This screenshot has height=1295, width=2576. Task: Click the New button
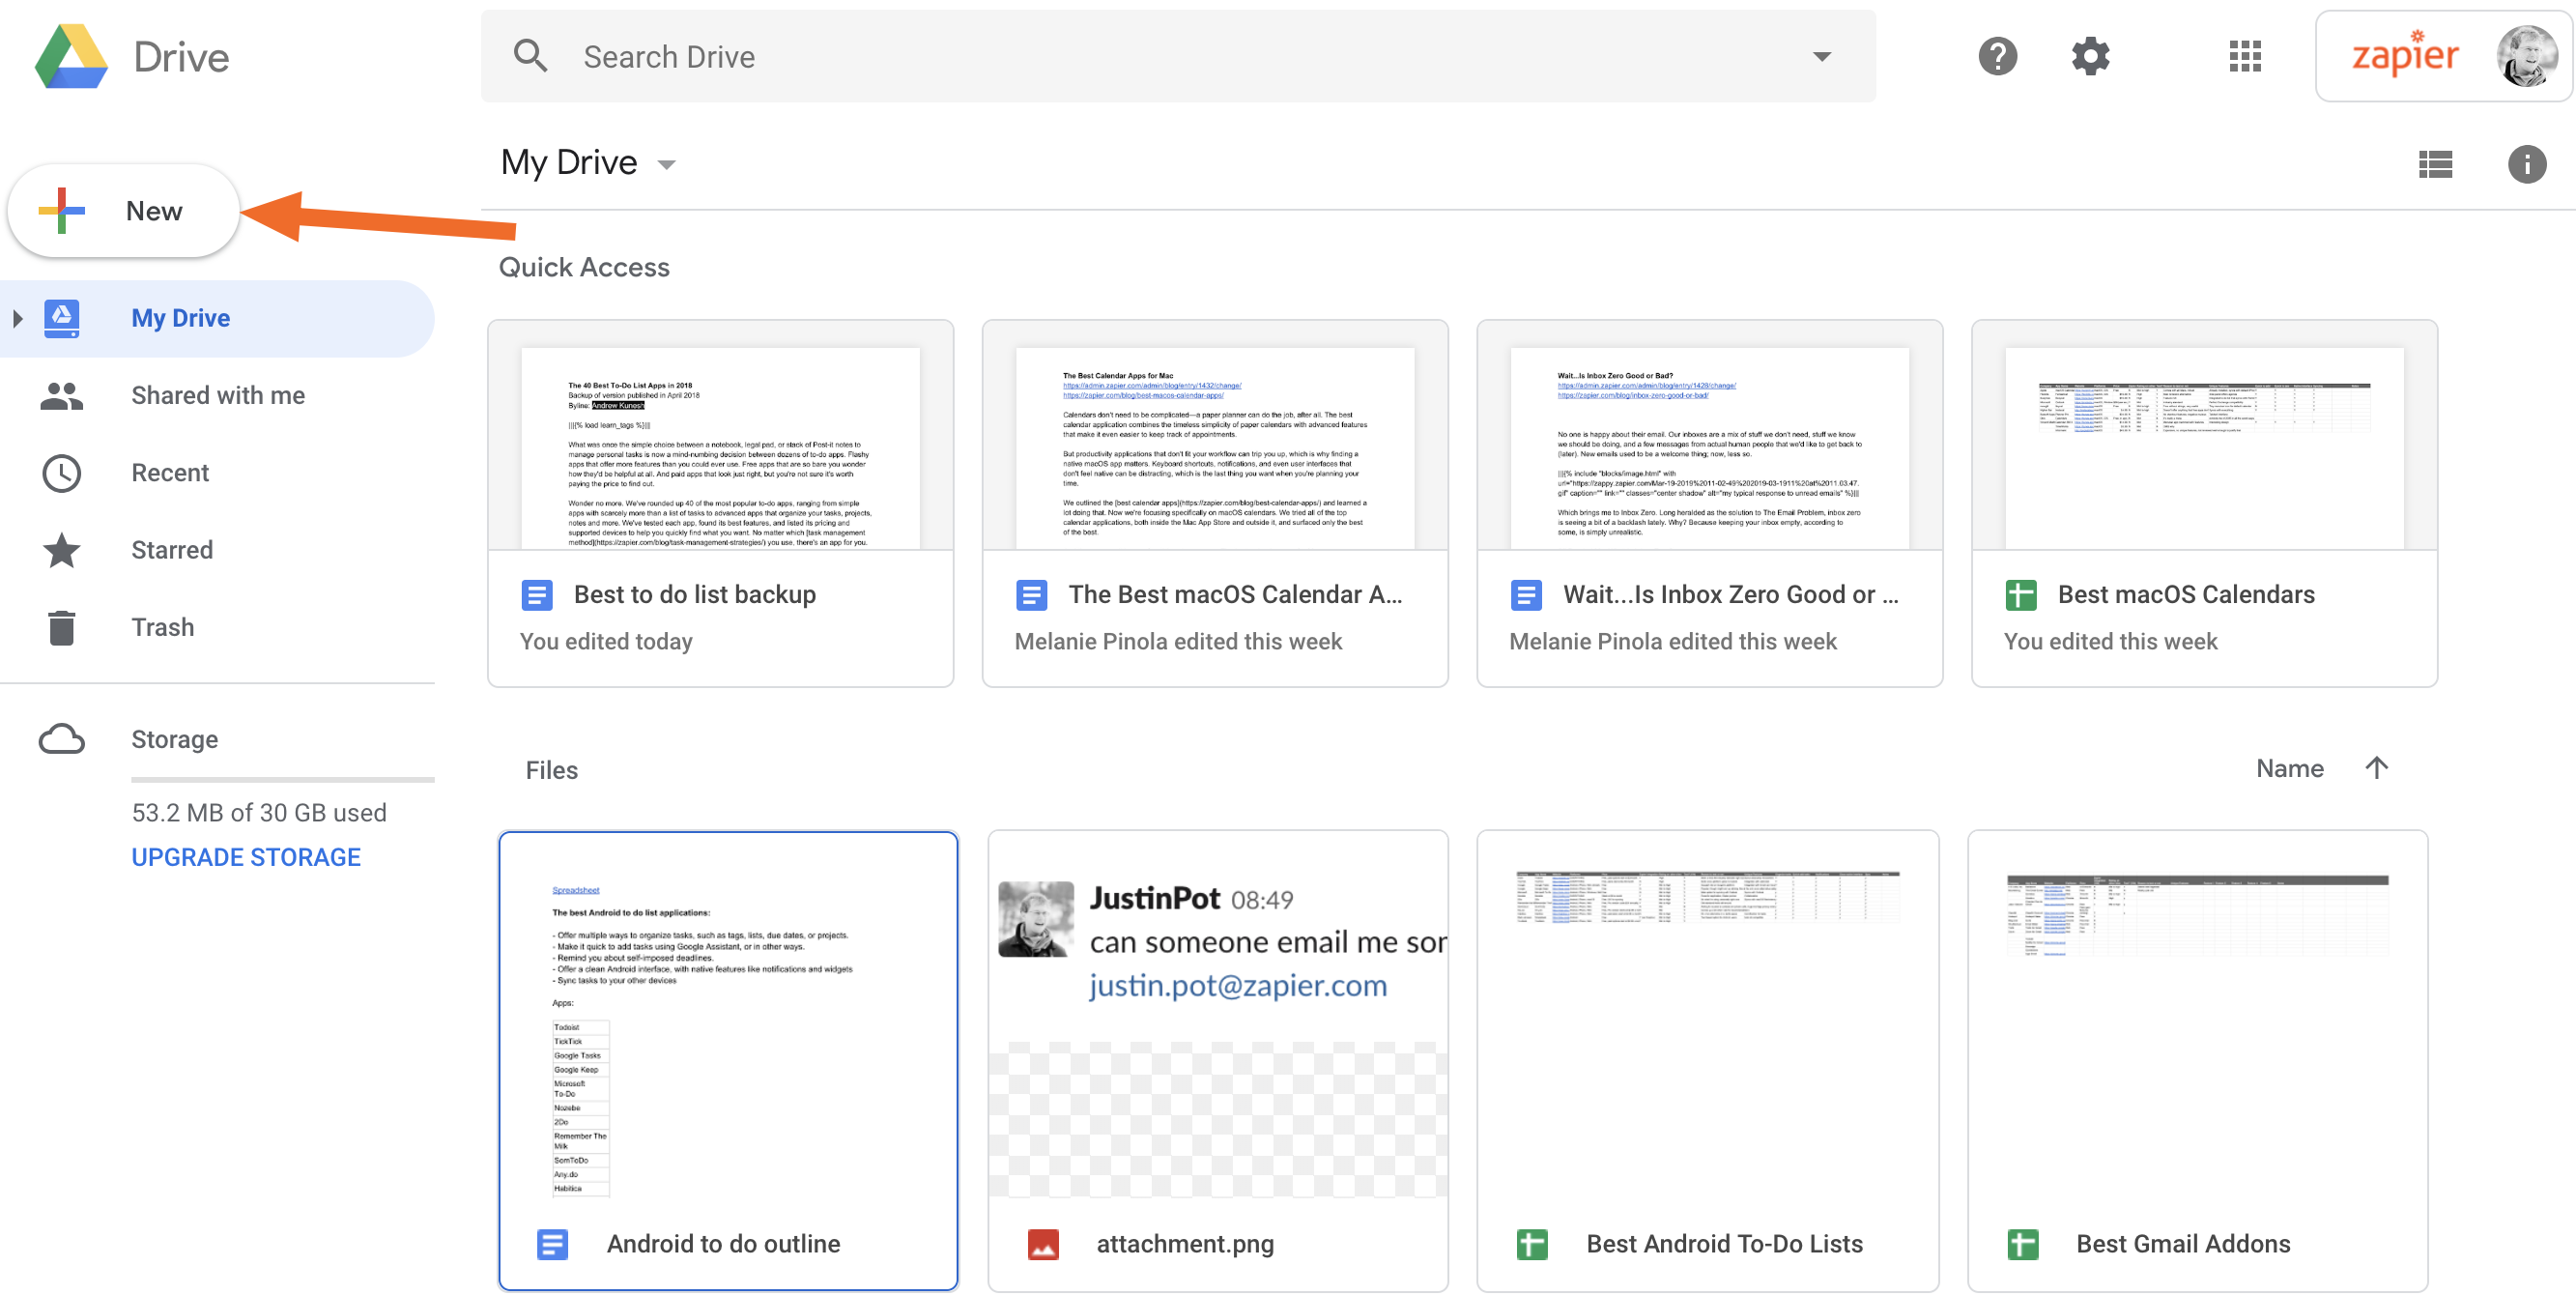124,211
